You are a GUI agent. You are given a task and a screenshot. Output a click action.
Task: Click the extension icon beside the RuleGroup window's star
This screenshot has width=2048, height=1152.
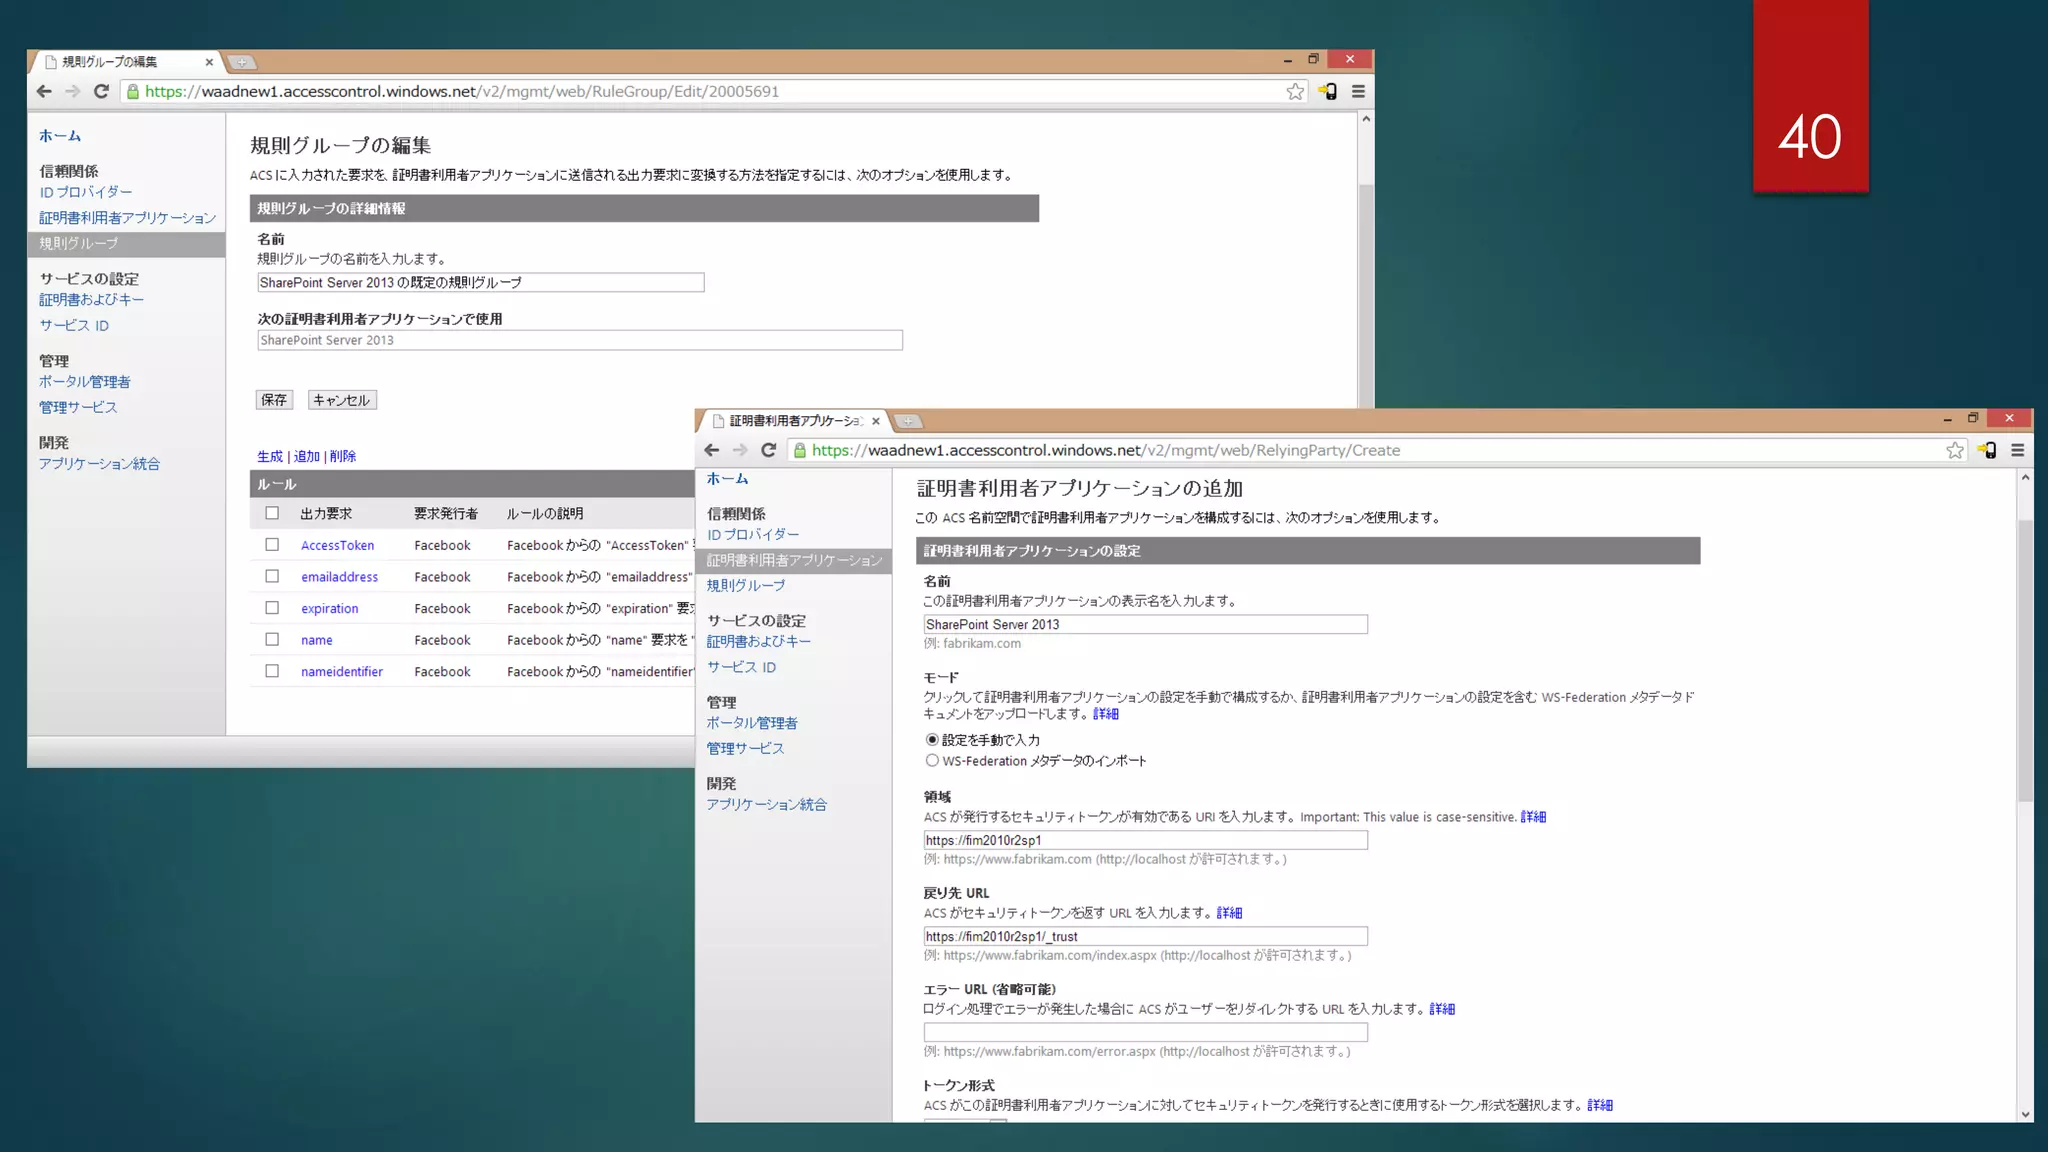1327,91
